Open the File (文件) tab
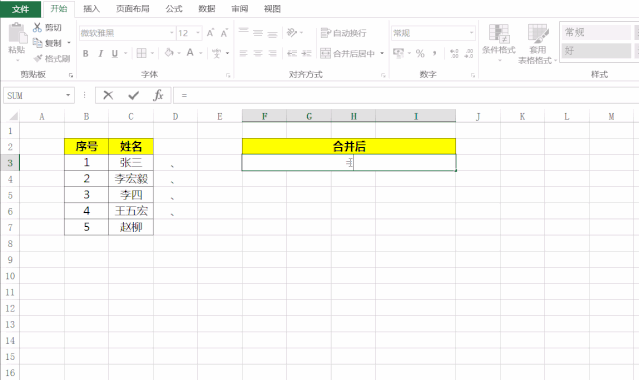This screenshot has height=380, width=639. pos(20,9)
